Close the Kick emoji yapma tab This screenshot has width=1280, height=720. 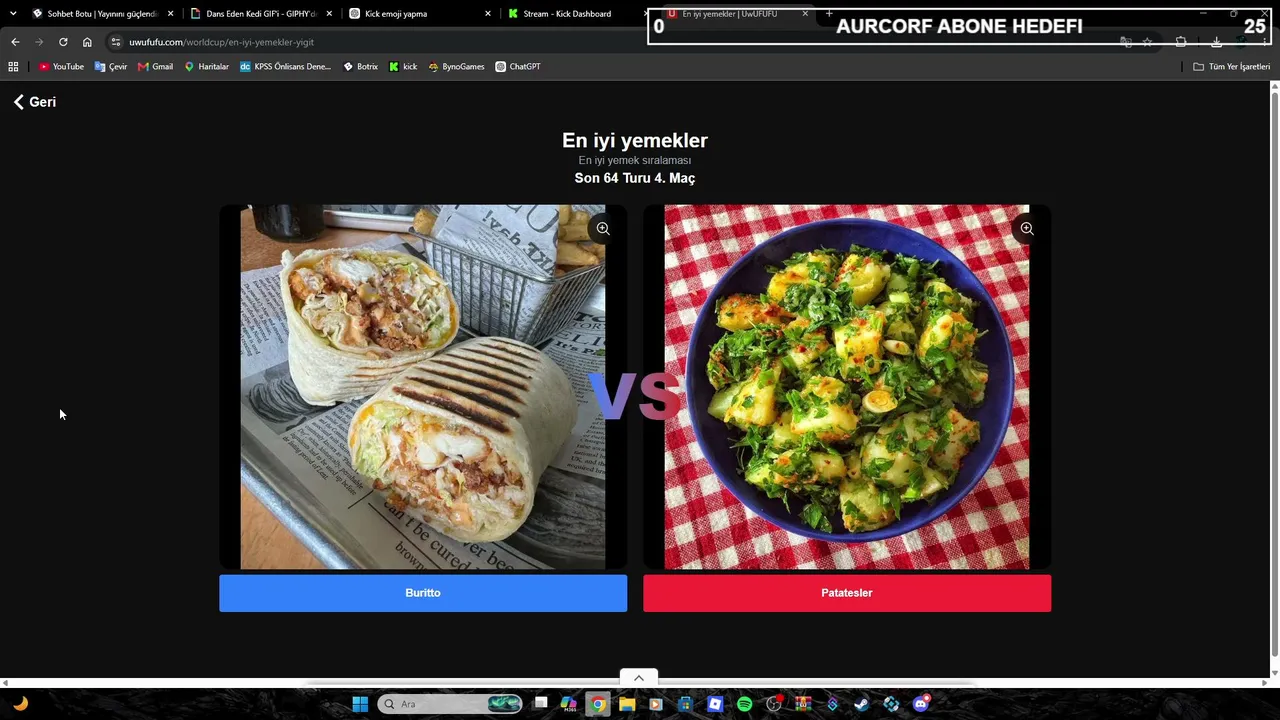coord(488,14)
